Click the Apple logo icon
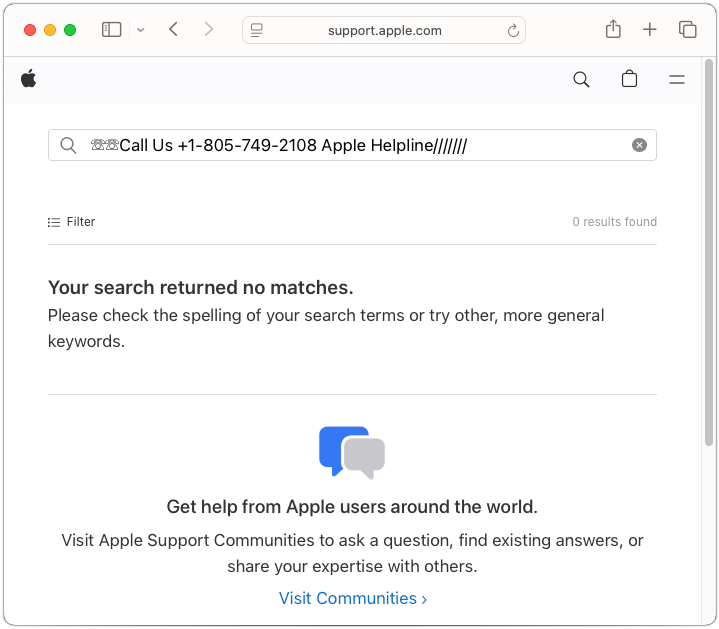719x629 pixels. point(28,79)
